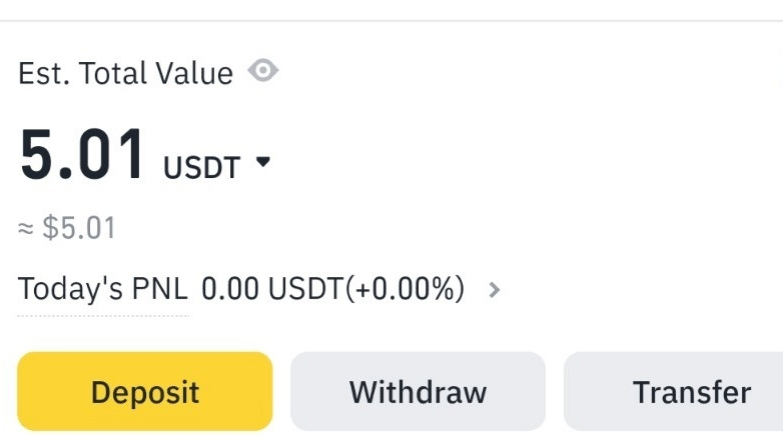
Task: Start a deposit into the wallet
Action: 145,392
